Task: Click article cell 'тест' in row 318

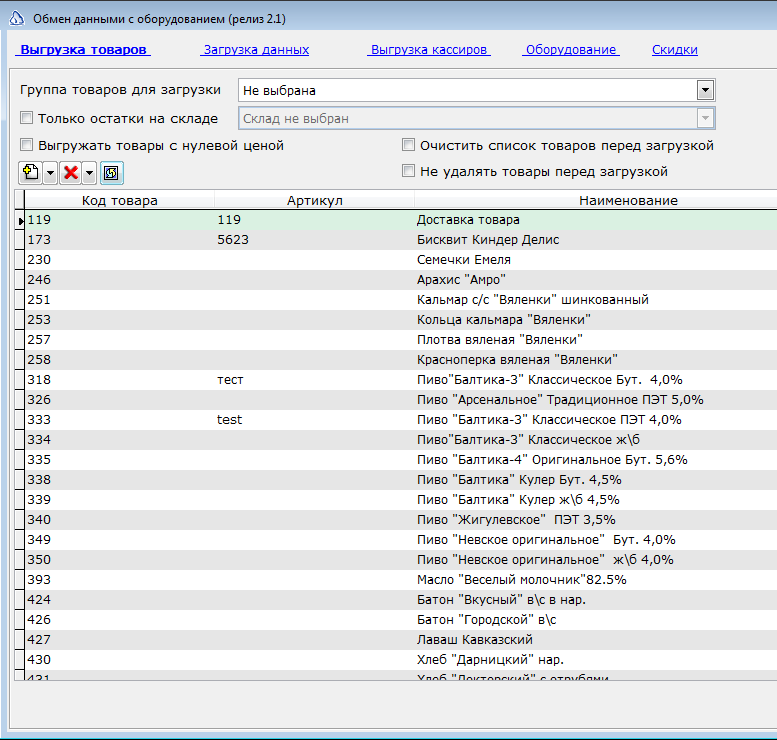Action: (x=314, y=380)
